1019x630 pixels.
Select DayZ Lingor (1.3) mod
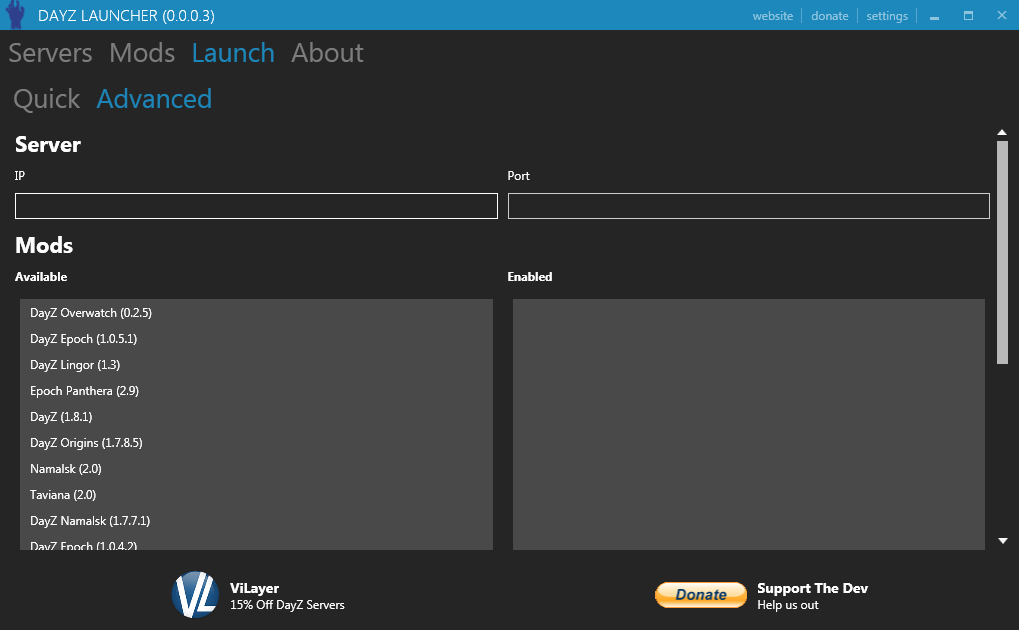256,365
